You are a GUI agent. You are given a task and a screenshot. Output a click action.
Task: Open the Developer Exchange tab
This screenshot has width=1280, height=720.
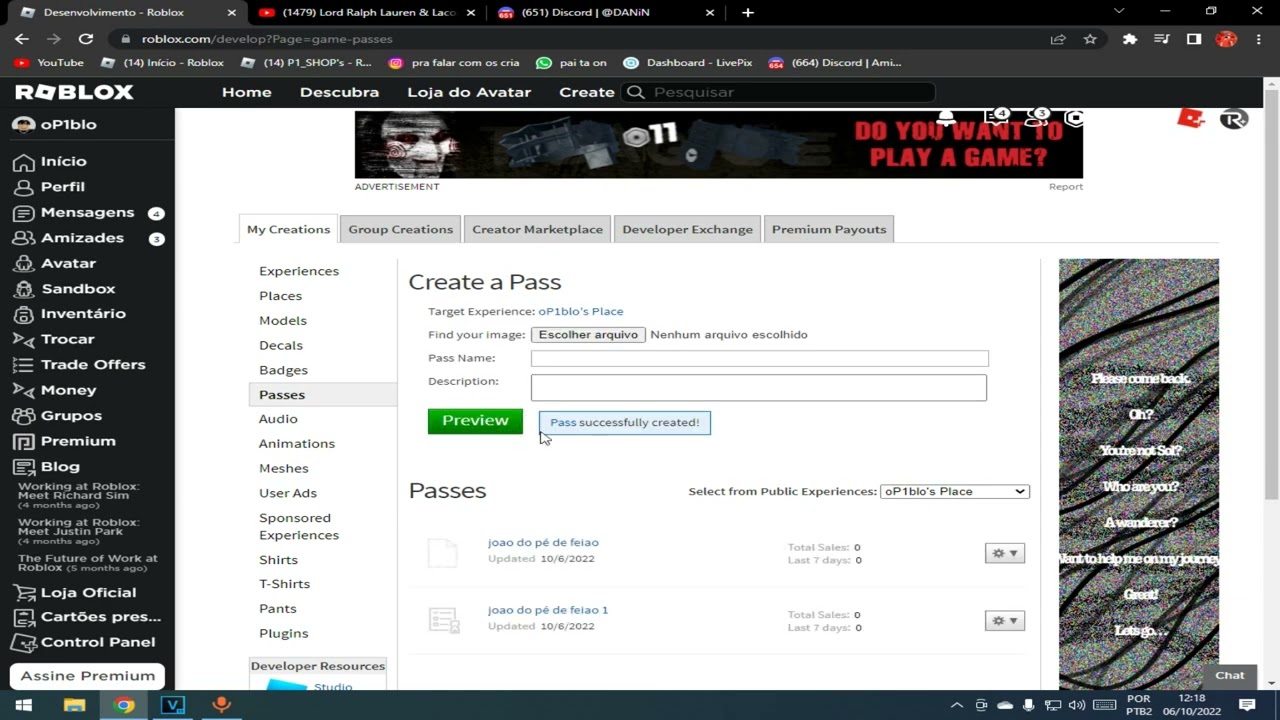pyautogui.click(x=687, y=229)
